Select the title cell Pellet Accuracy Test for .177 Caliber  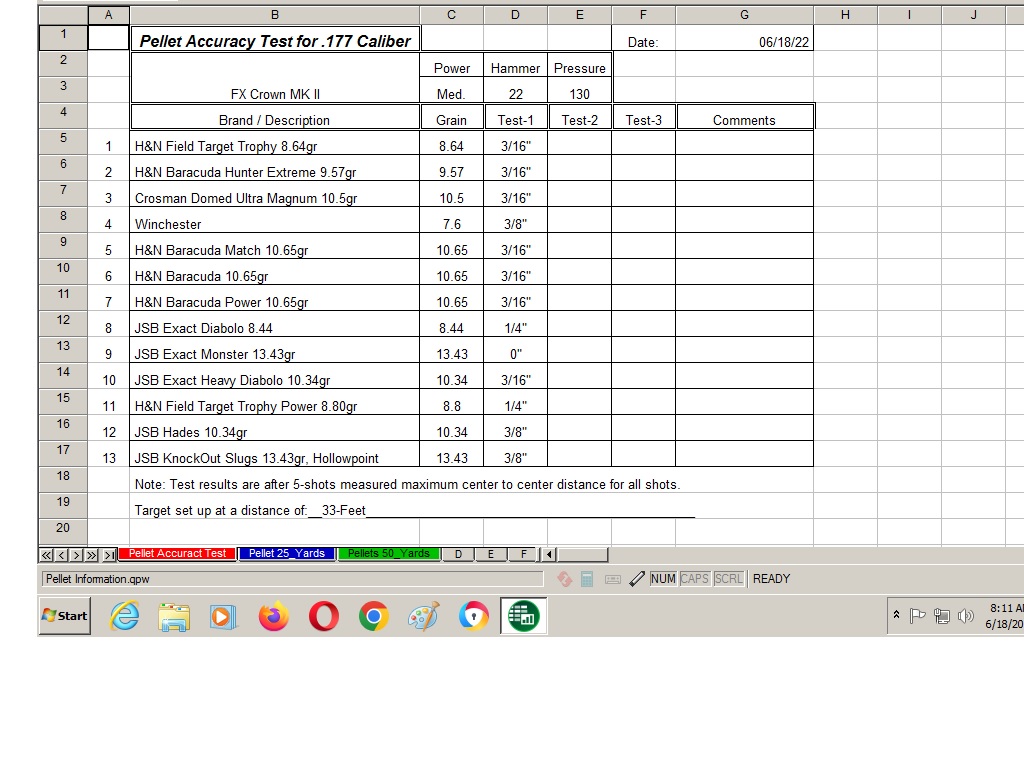(275, 38)
